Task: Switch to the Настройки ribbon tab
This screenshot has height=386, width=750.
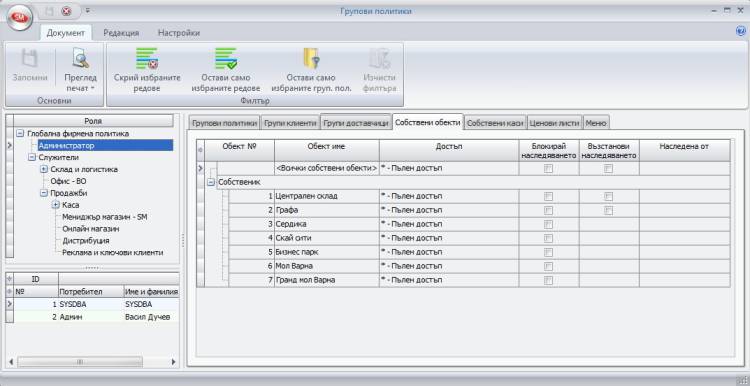Action: 179,33
